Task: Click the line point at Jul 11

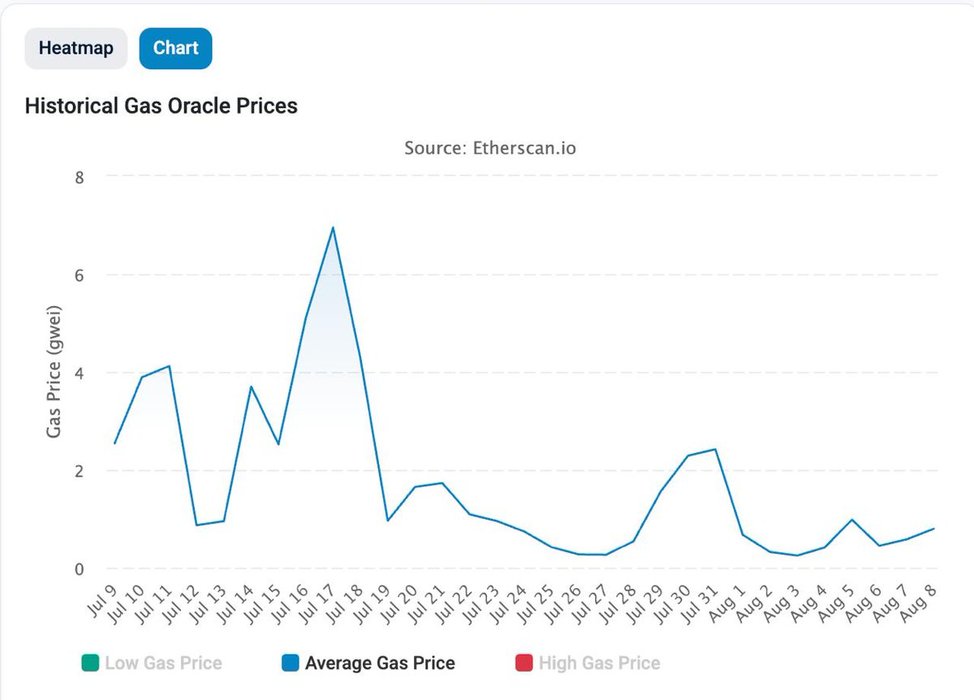Action: pos(169,366)
